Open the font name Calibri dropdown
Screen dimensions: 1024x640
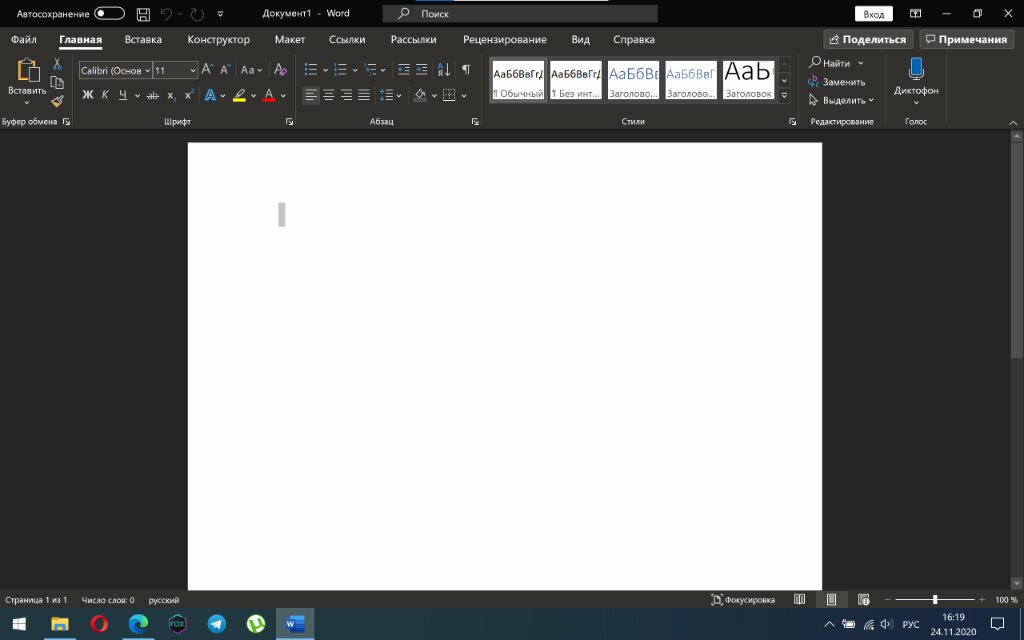point(148,70)
